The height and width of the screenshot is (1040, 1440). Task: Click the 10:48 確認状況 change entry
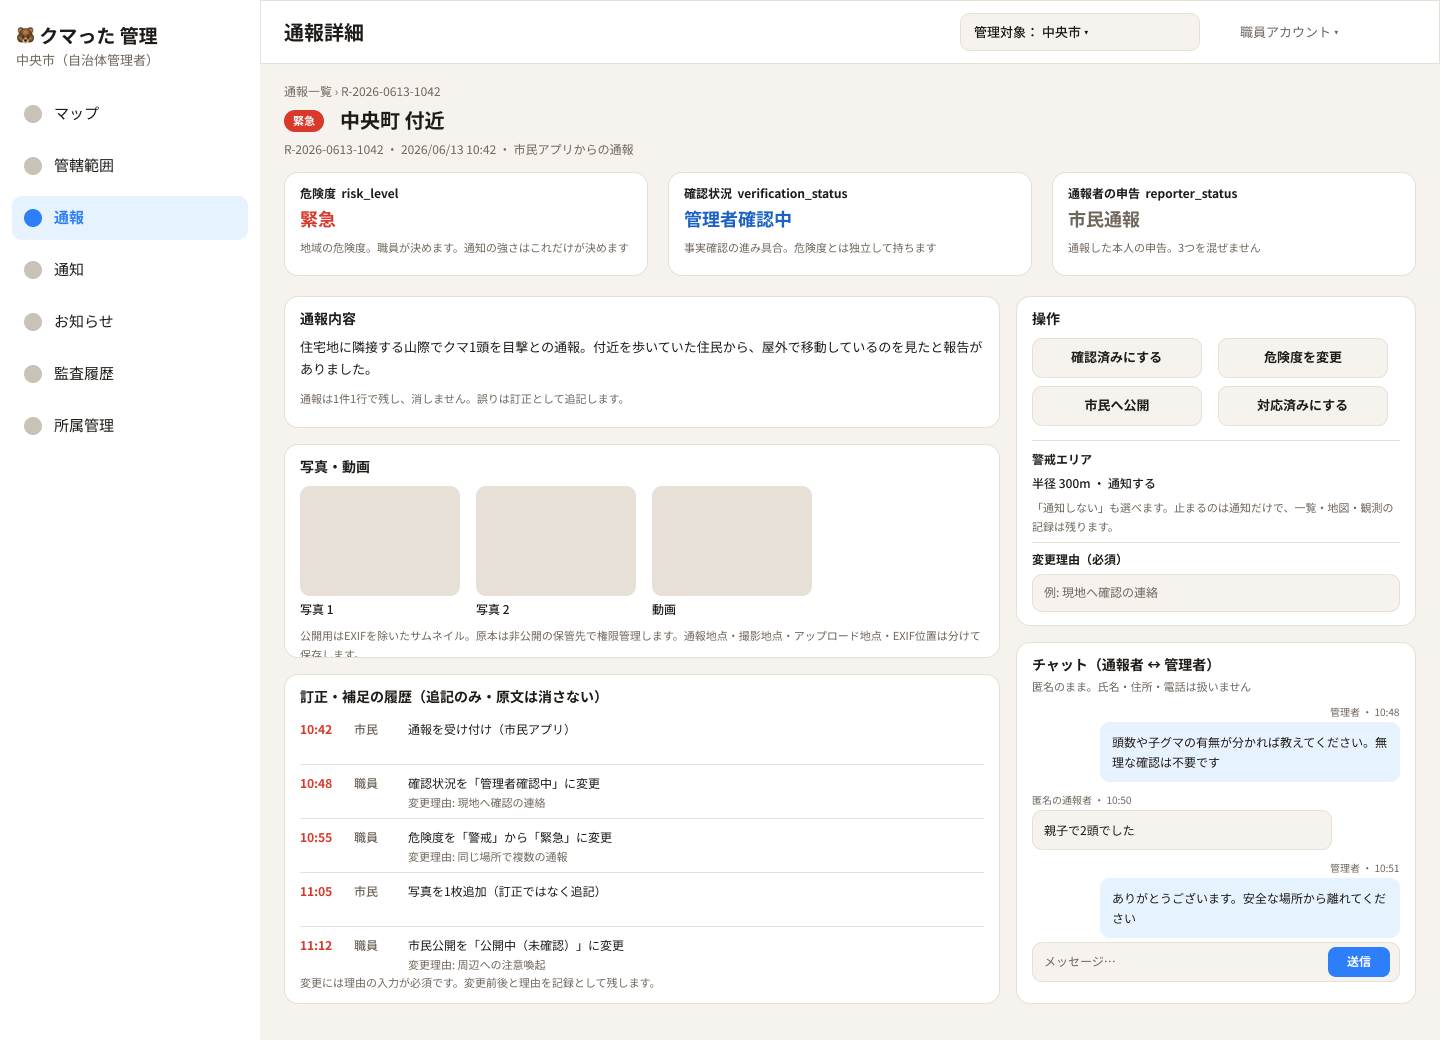click(x=642, y=792)
